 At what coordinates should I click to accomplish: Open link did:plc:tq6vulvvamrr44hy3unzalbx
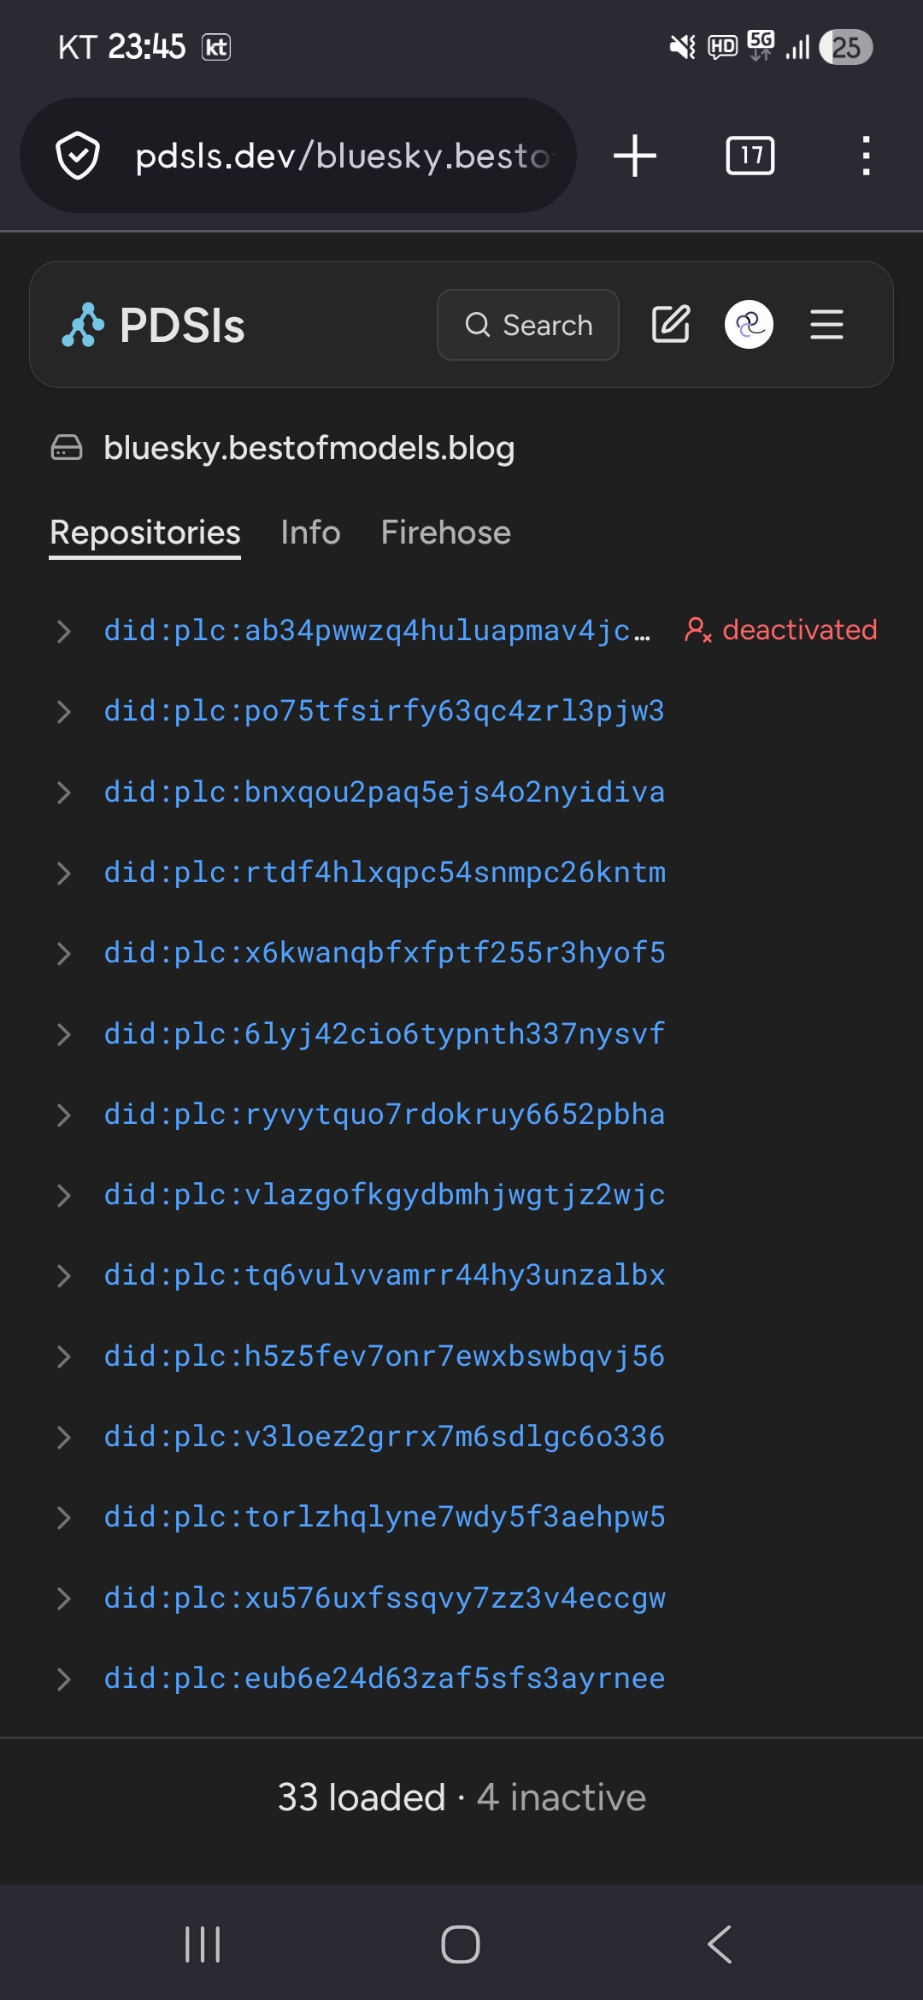click(x=384, y=1275)
